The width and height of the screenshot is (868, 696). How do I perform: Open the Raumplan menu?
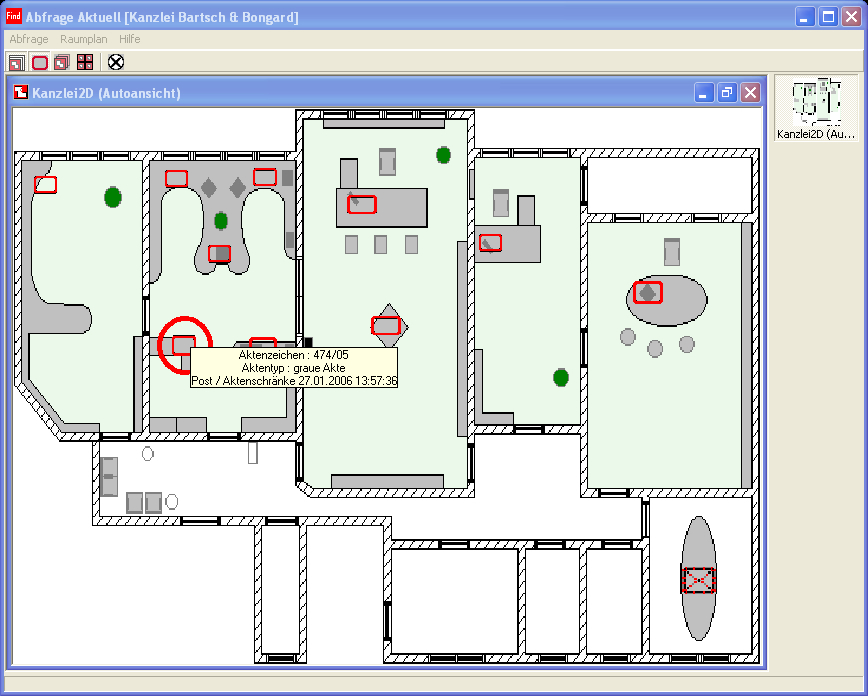(84, 39)
